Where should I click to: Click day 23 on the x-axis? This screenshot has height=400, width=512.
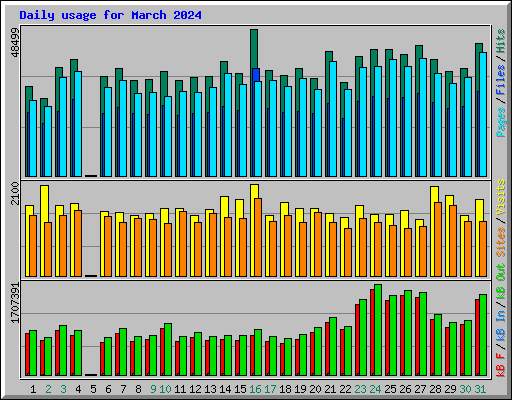pyautogui.click(x=360, y=389)
